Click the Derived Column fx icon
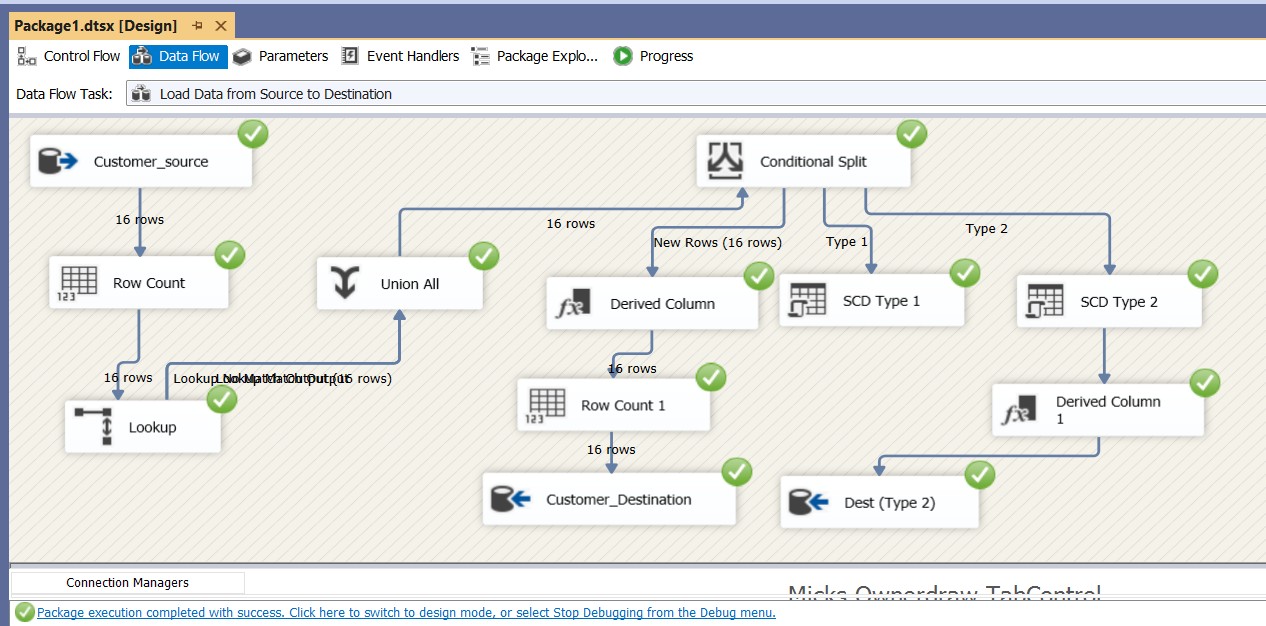Image resolution: width=1266 pixels, height=626 pixels. pyautogui.click(x=575, y=304)
